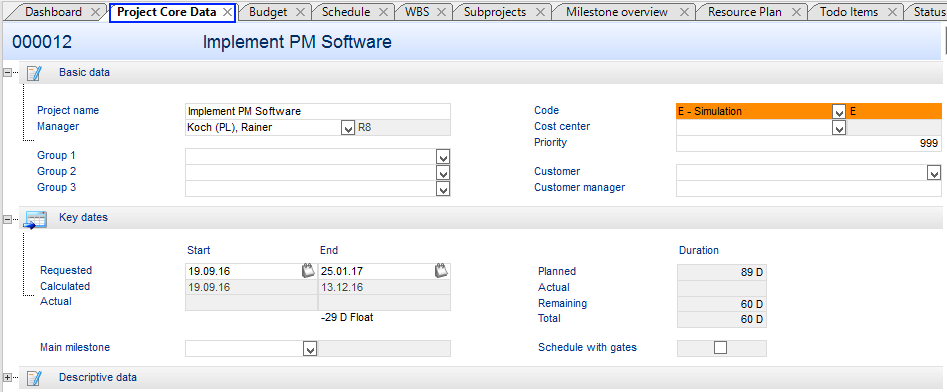This screenshot has height=392, width=947.
Task: Click the project number 000012
Action: coord(42,42)
